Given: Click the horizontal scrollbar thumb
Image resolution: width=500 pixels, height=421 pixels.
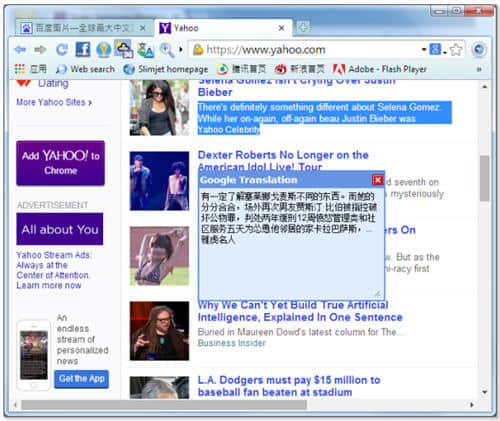Looking at the screenshot, I should [164, 405].
